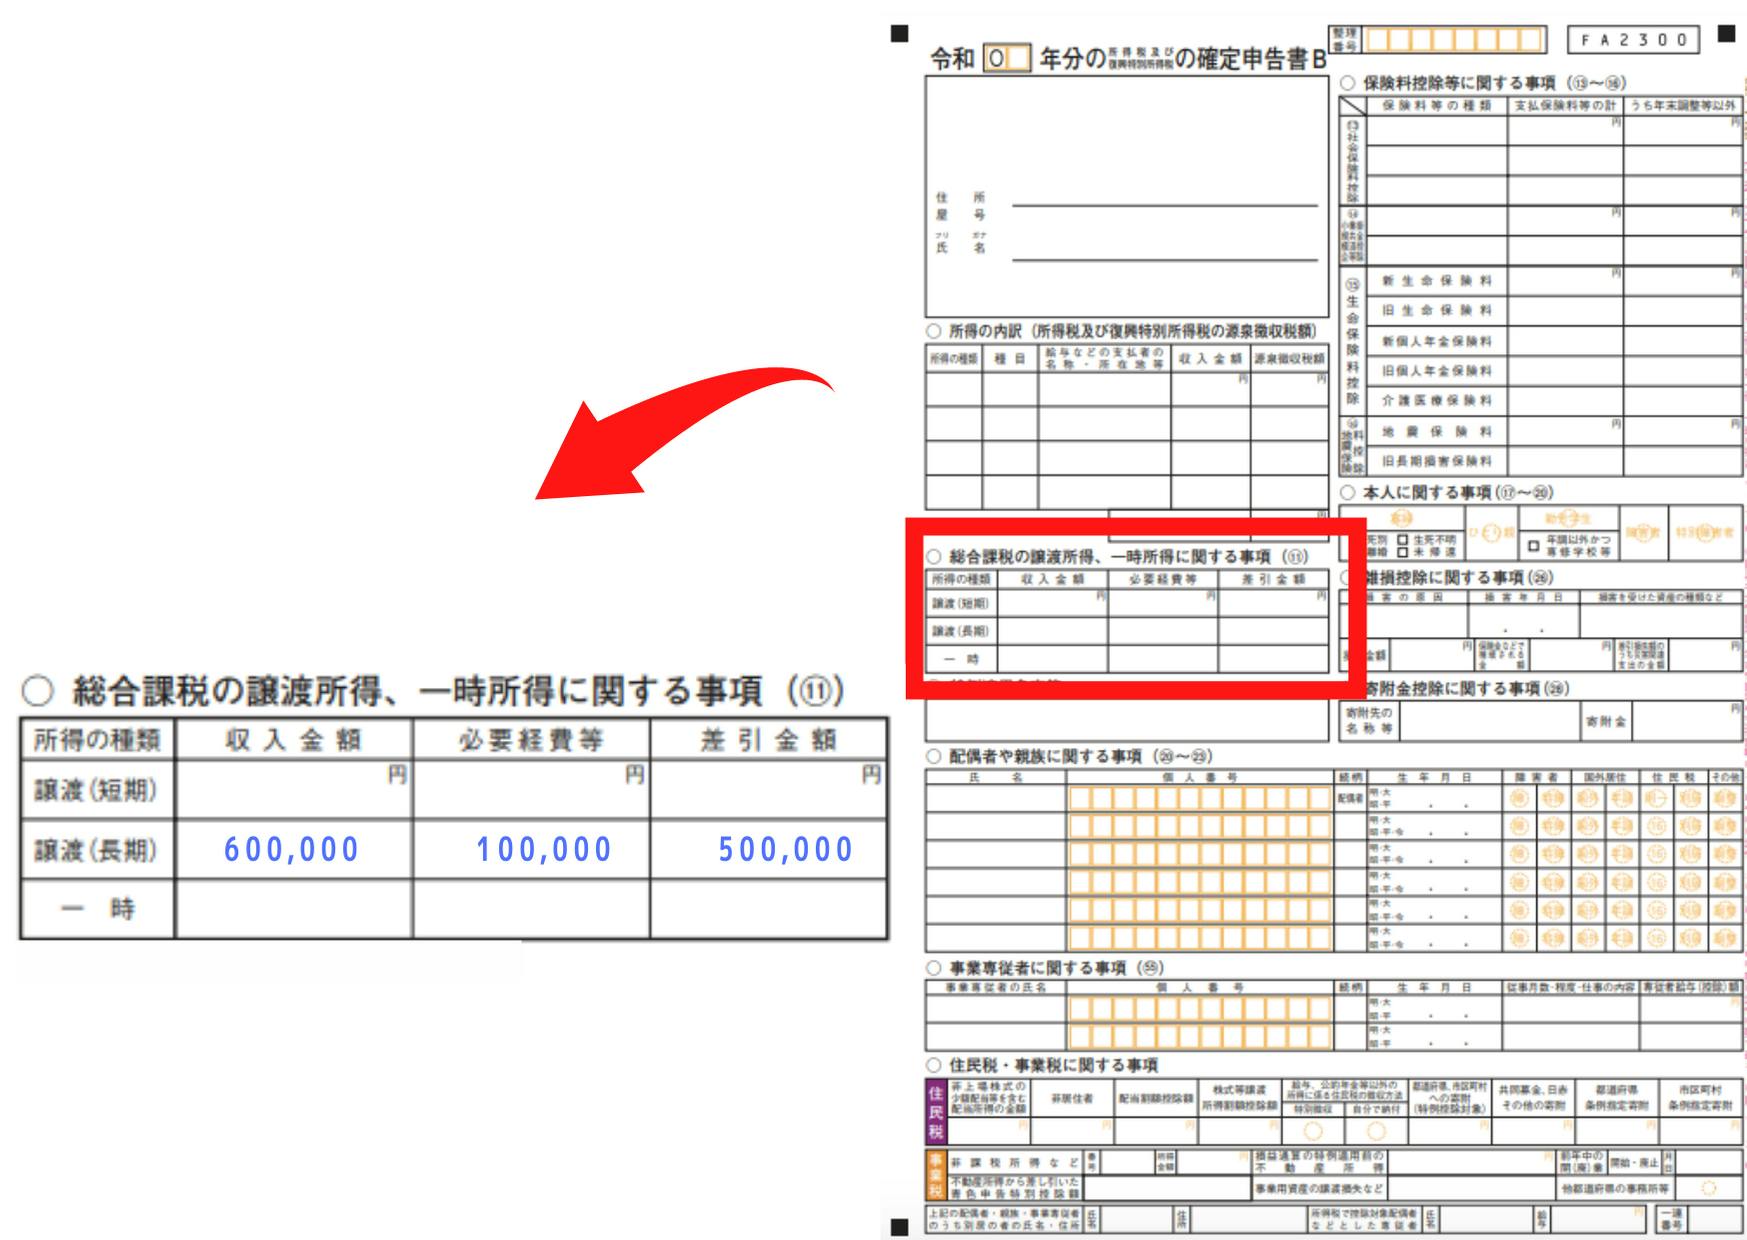1747x1240 pixels.
Task: Click the empty 差引金額 cell for 一時 in the enlarged table
Action: 768,909
